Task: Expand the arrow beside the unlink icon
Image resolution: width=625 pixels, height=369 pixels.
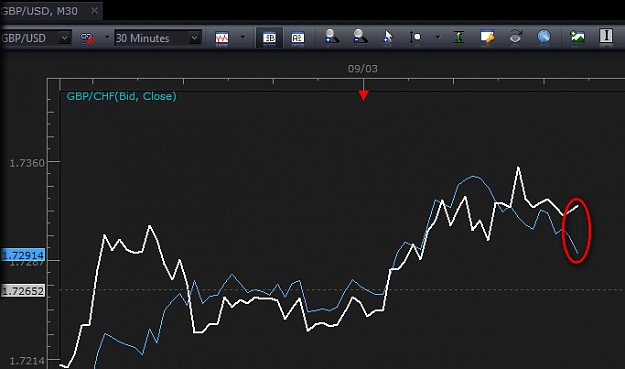Action: (107, 37)
